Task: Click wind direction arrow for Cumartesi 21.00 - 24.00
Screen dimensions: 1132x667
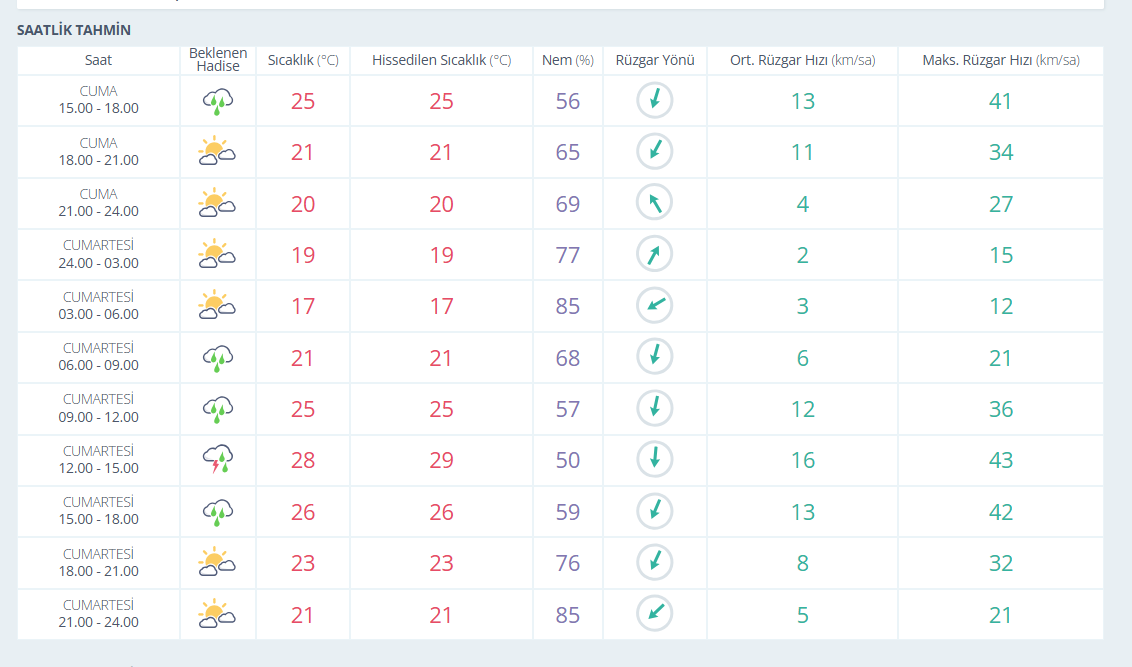Action: 655,614
